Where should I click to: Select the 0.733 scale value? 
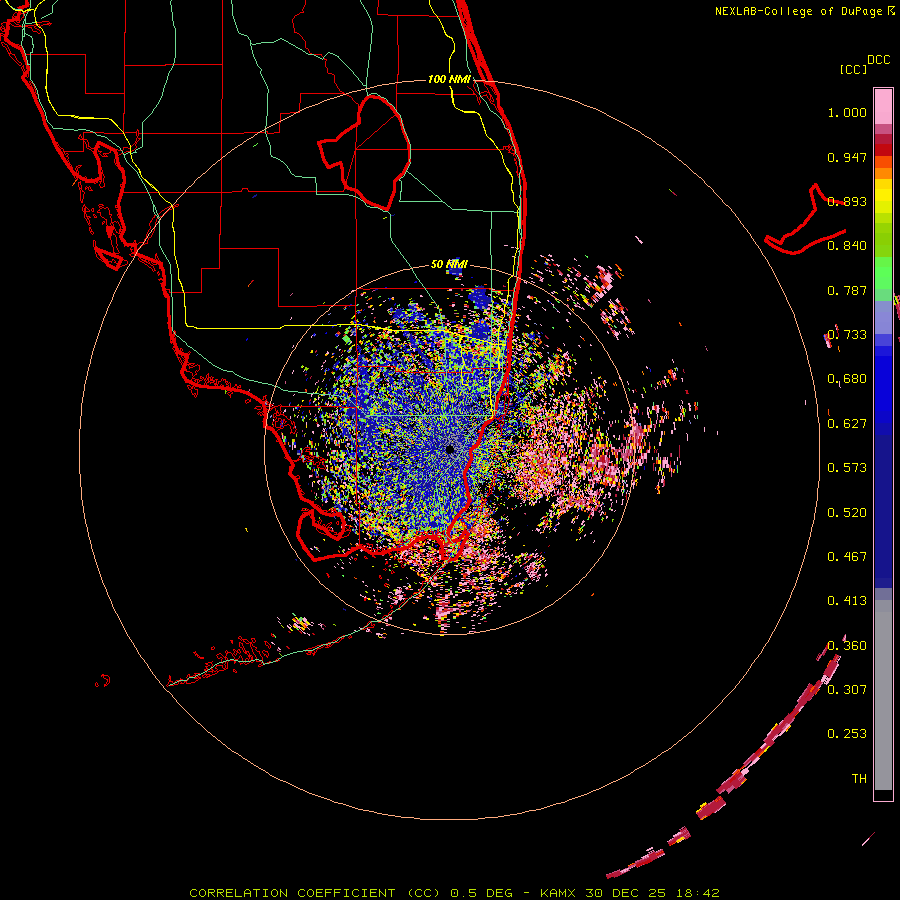point(847,335)
